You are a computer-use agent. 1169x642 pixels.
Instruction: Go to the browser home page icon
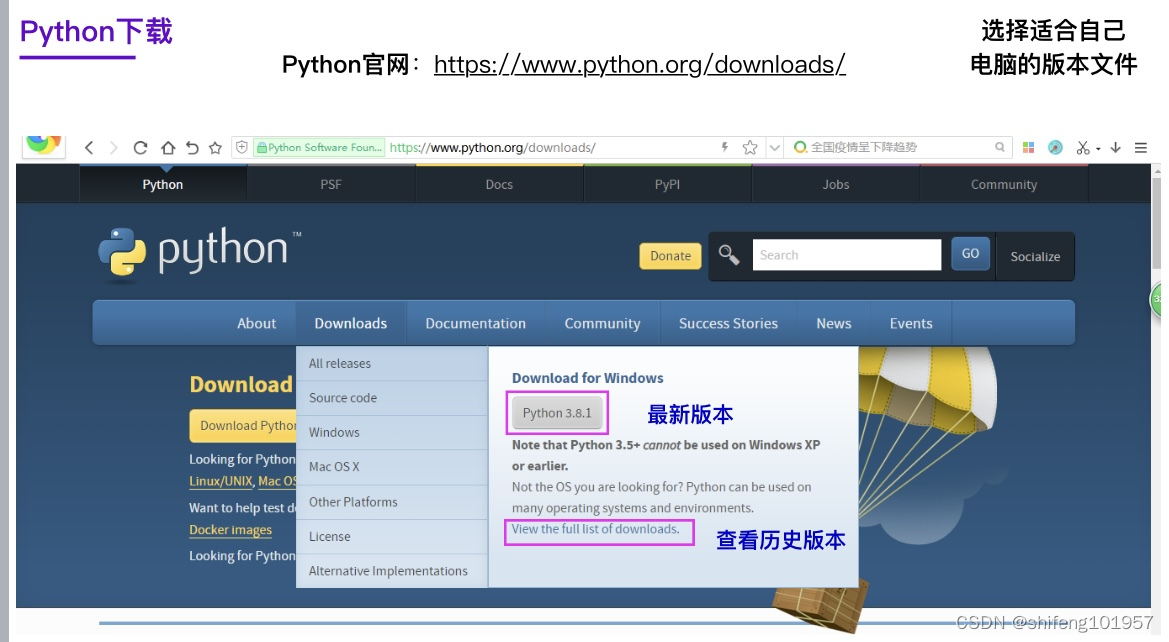pos(168,148)
